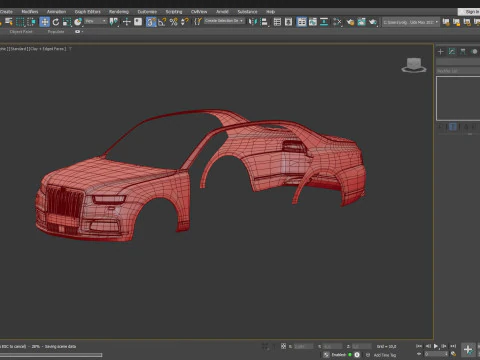
Task: Click the X coordinate field
Action: [x=303, y=347]
